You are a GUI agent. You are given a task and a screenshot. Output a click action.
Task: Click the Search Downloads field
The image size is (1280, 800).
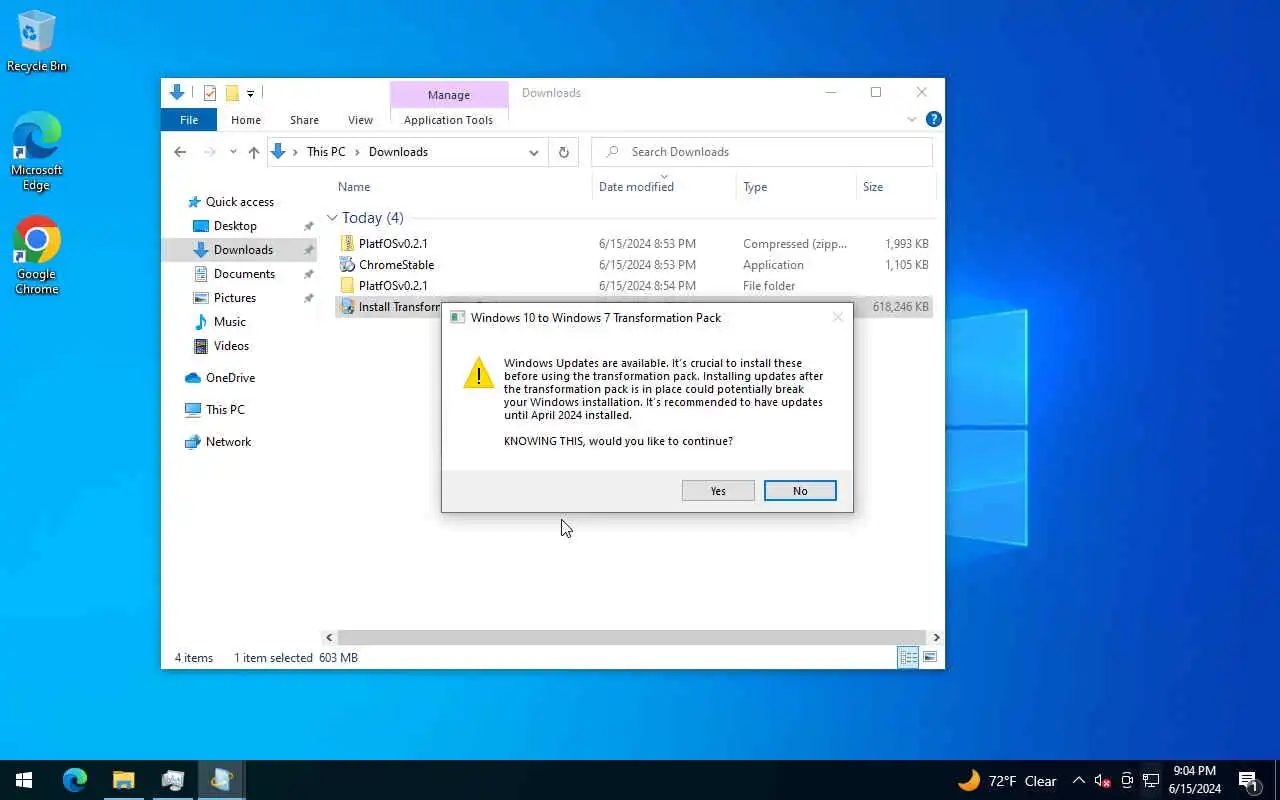(x=762, y=152)
